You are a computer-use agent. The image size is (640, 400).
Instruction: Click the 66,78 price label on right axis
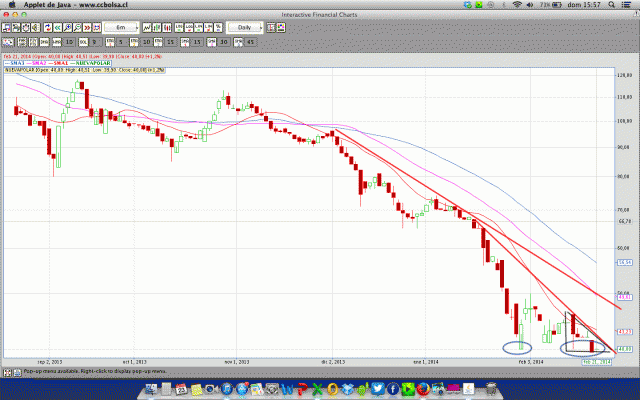coord(624,221)
